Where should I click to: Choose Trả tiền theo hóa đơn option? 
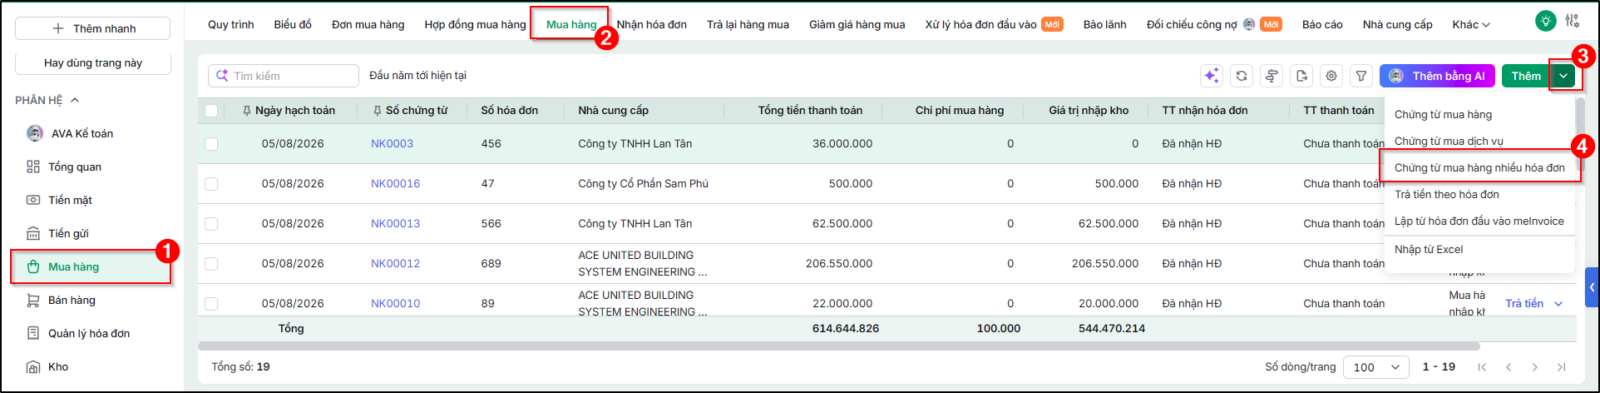(1447, 195)
